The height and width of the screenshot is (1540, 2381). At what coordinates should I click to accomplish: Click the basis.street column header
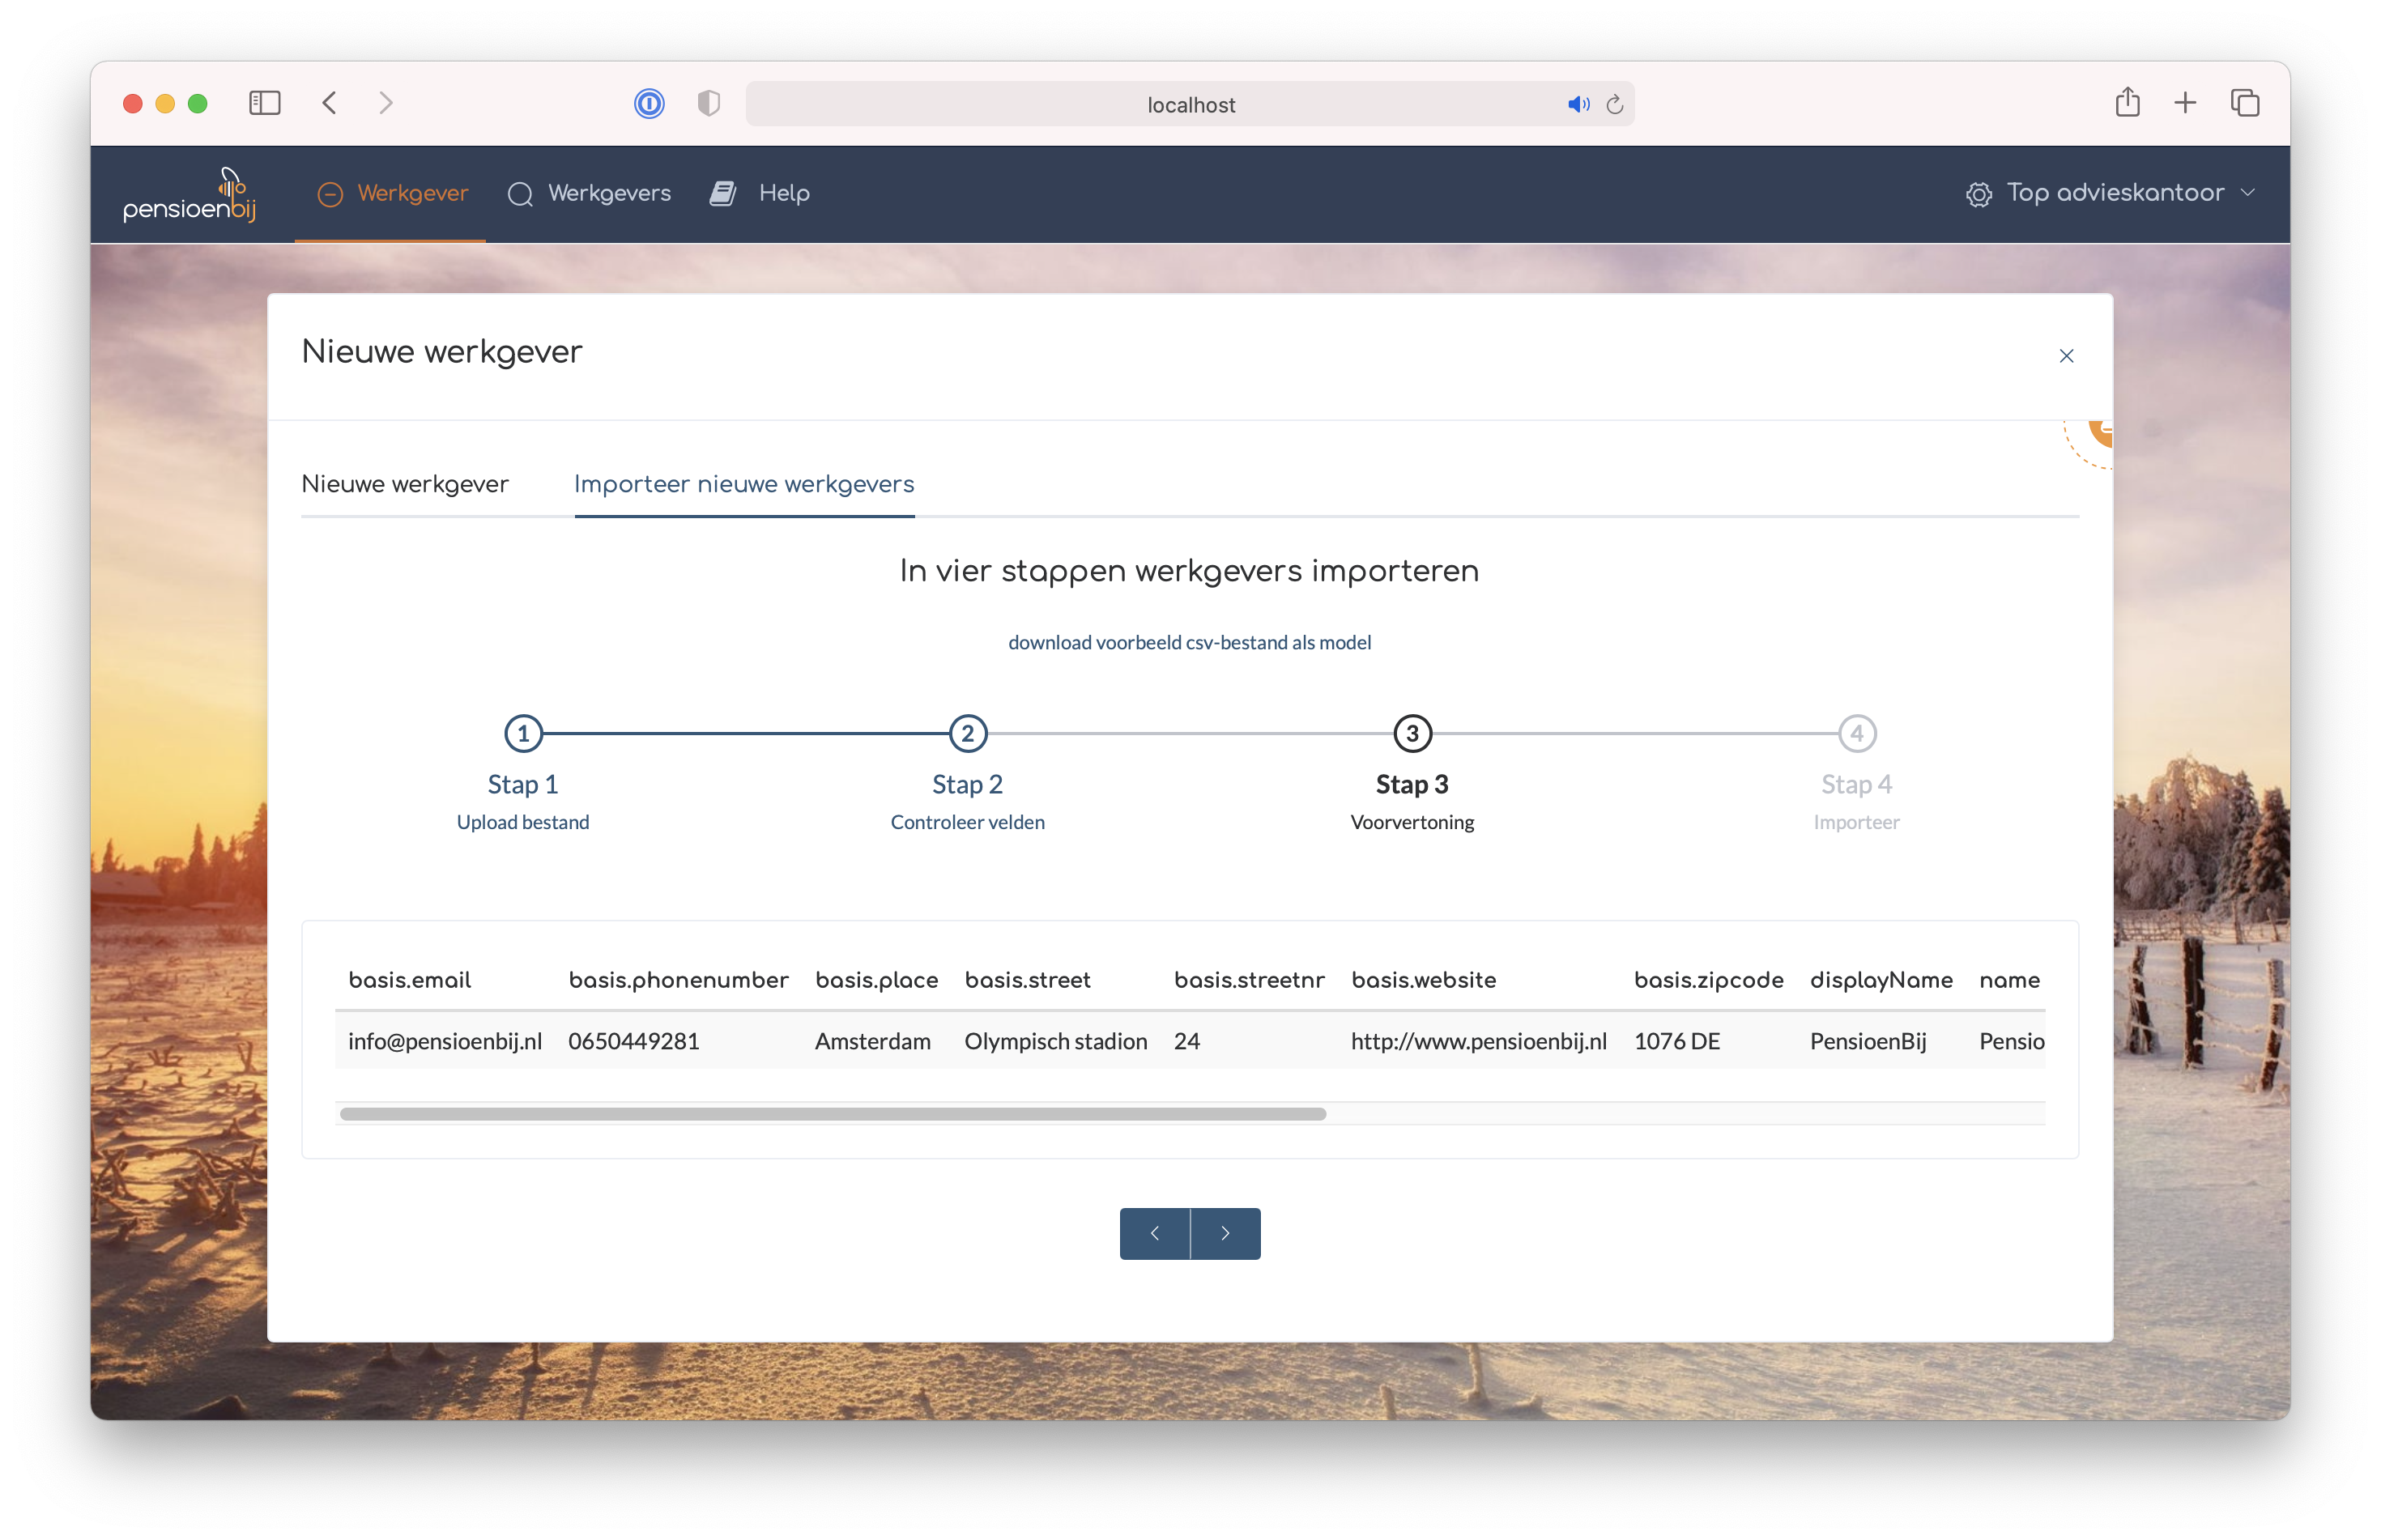(1027, 980)
